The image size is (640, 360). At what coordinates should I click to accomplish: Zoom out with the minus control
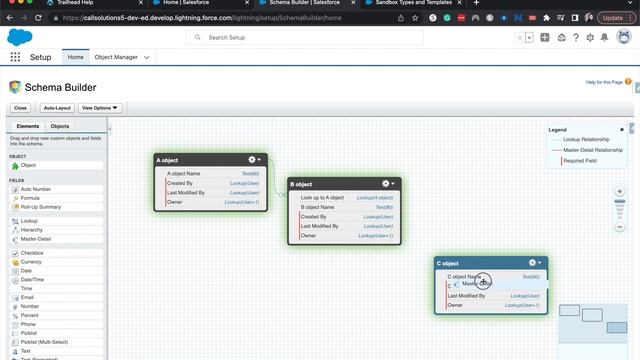pos(620,227)
